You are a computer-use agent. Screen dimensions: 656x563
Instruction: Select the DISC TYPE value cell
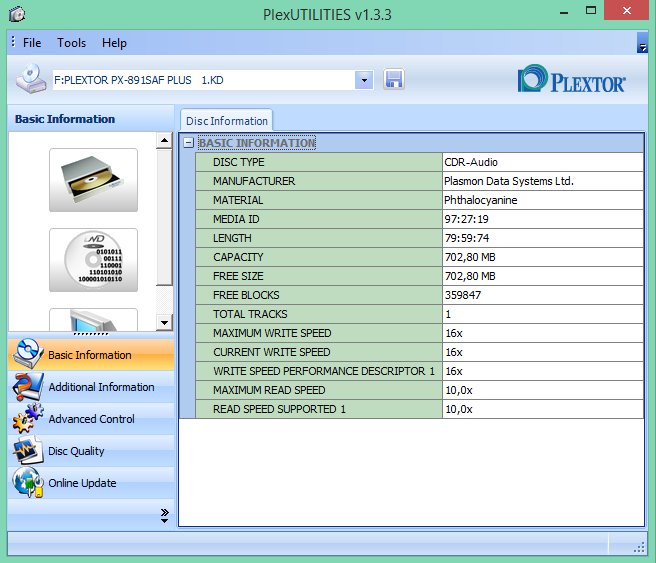541,162
